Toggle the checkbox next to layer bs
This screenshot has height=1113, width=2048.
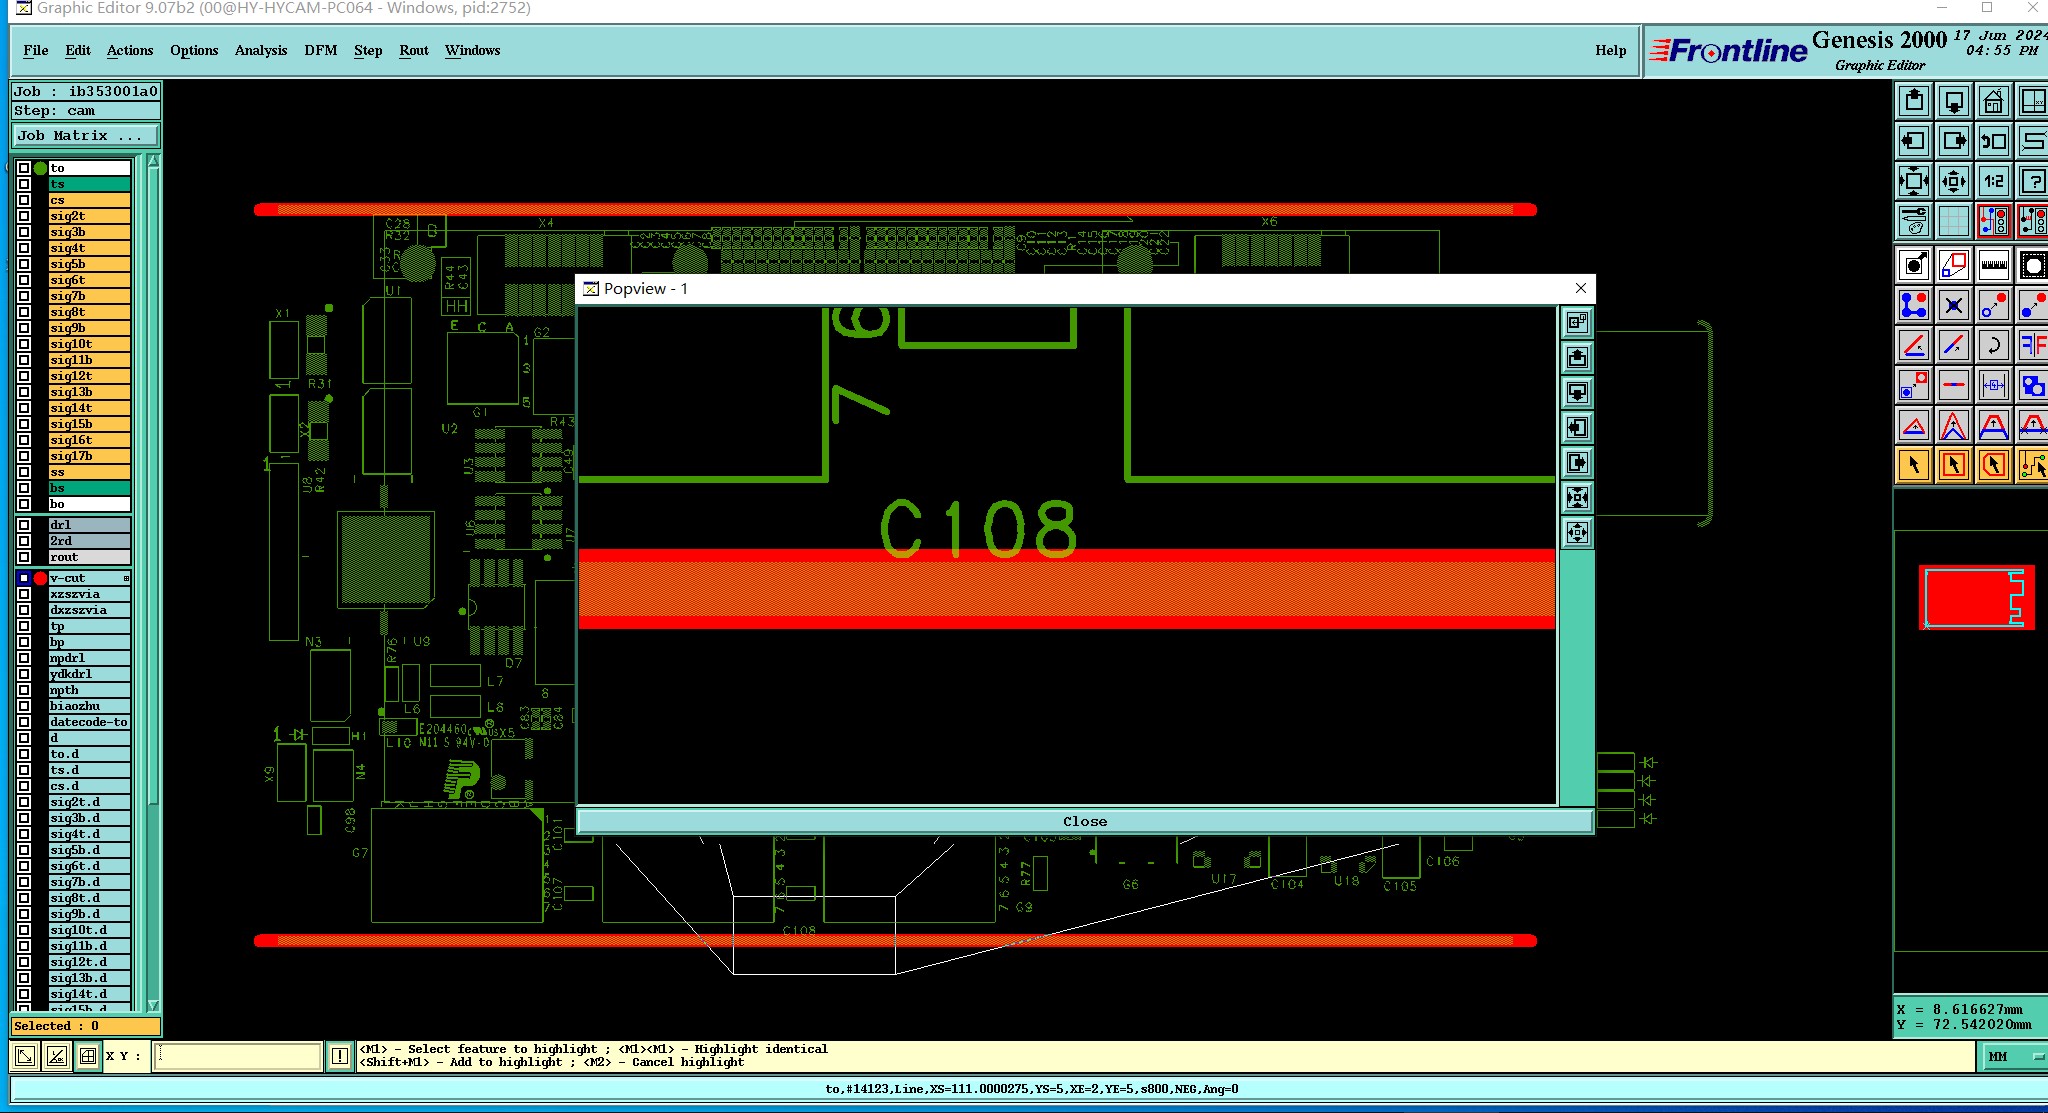pos(24,488)
